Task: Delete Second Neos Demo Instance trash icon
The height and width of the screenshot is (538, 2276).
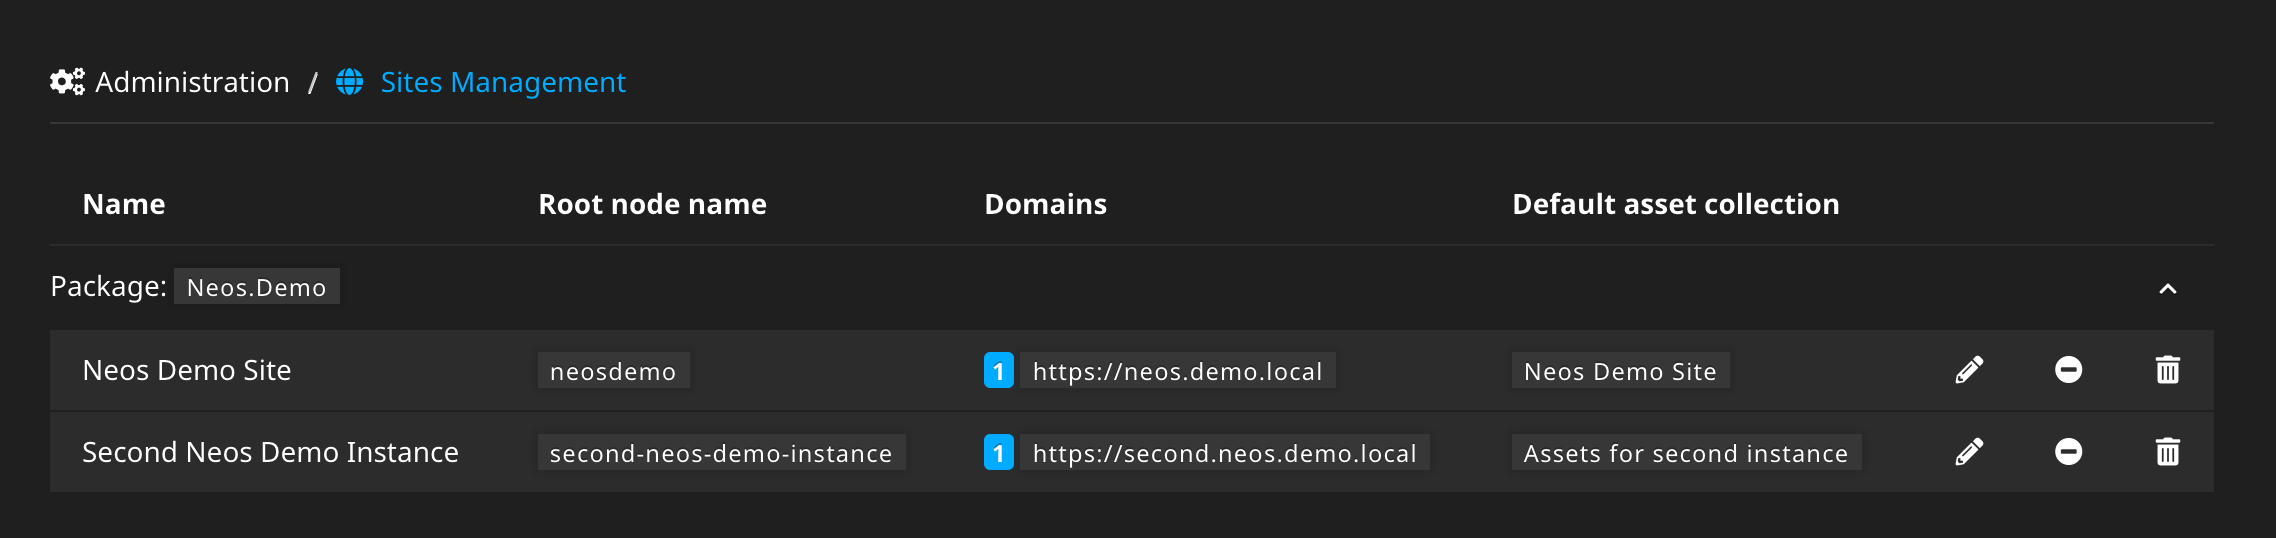Action: [2167, 452]
